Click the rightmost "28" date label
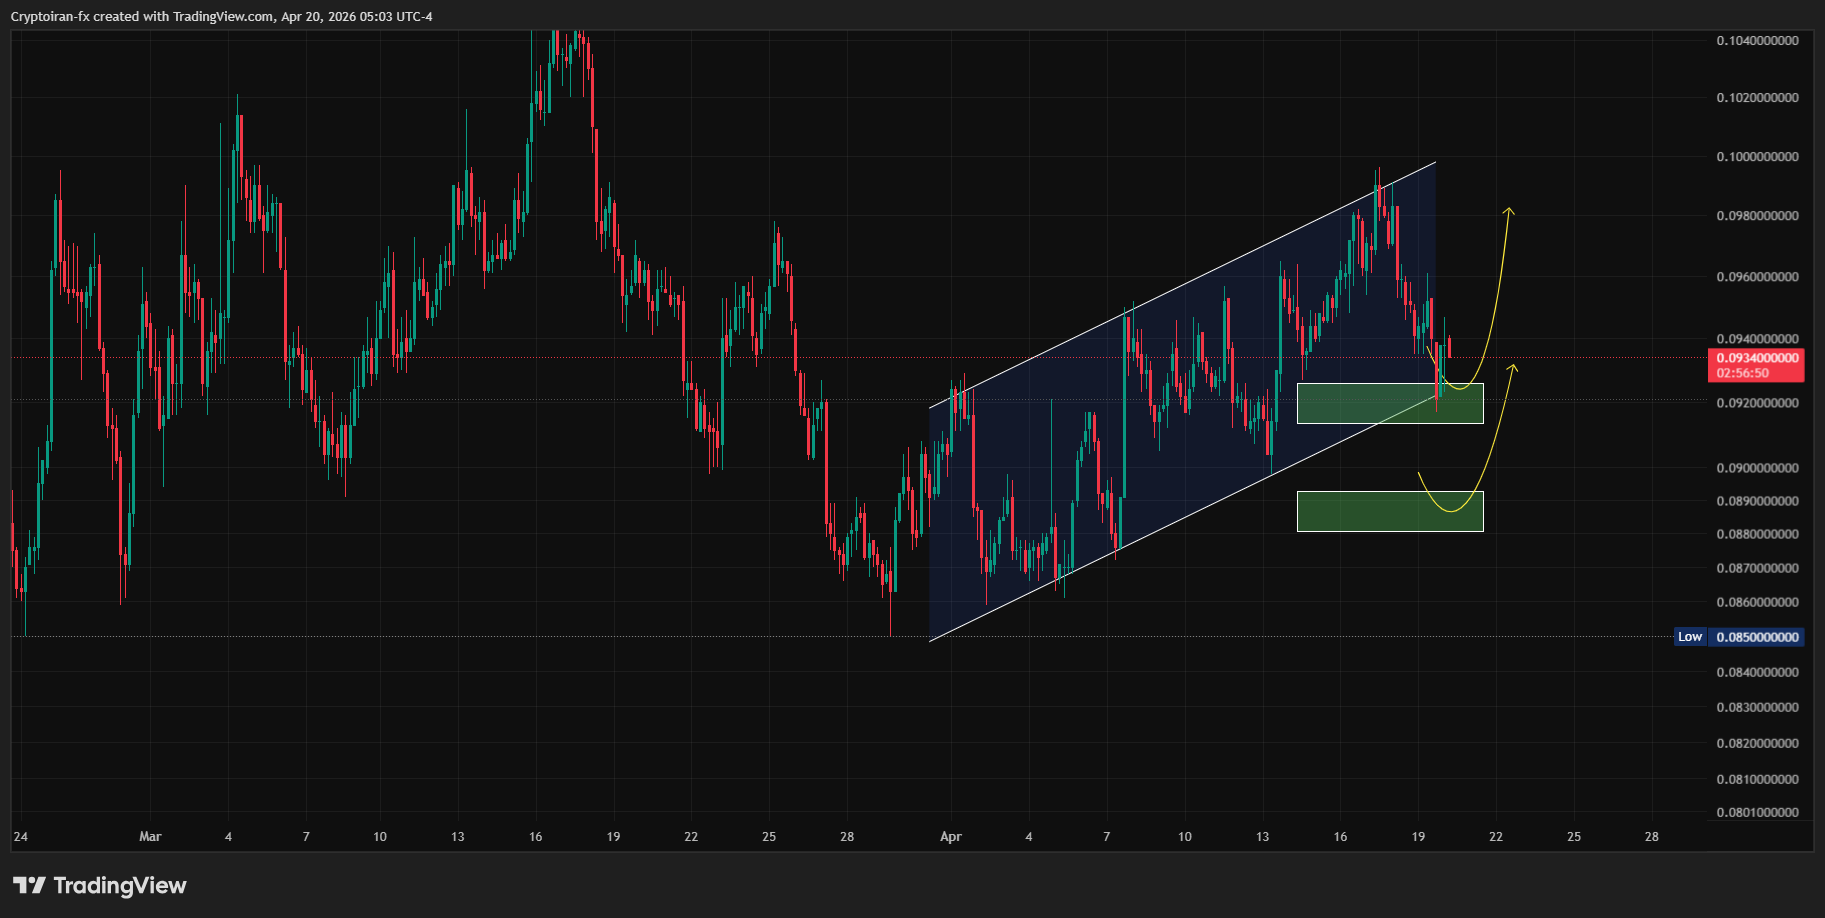The height and width of the screenshot is (918, 1825). (x=1651, y=837)
